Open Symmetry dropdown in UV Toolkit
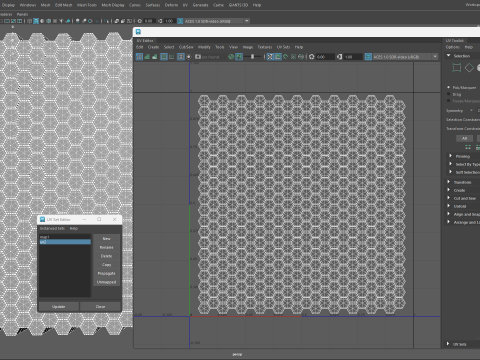The image size is (480, 360). (471, 110)
